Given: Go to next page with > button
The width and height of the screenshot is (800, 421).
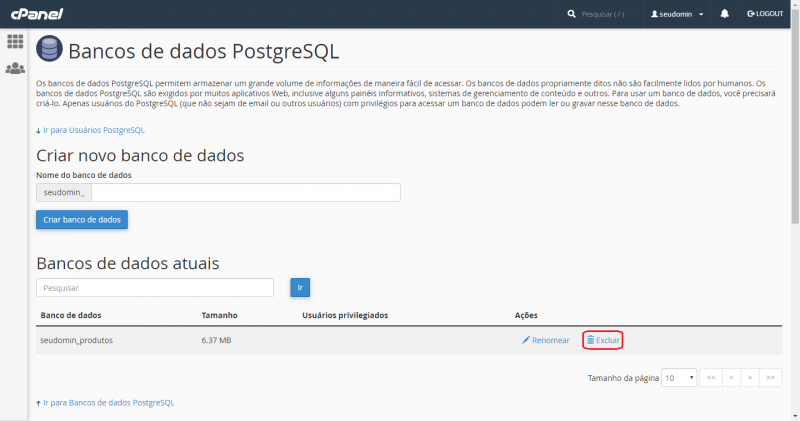Looking at the screenshot, I should click(750, 378).
